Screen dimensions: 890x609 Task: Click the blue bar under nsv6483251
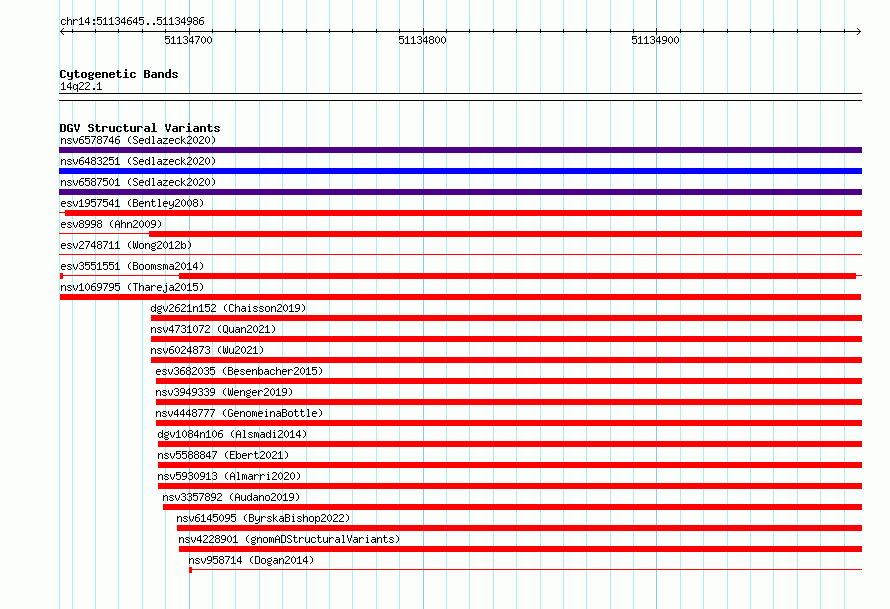tap(460, 171)
